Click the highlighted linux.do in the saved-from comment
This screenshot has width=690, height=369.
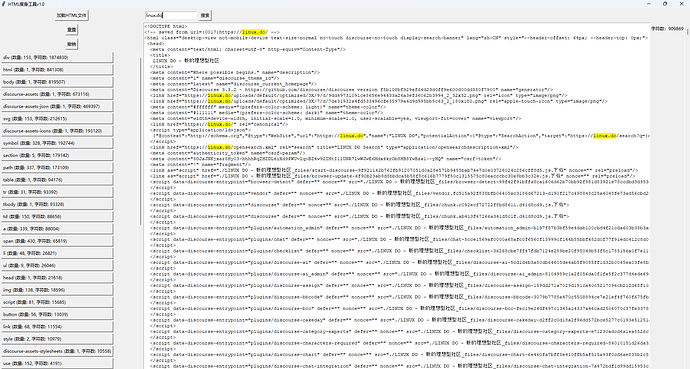point(254,32)
